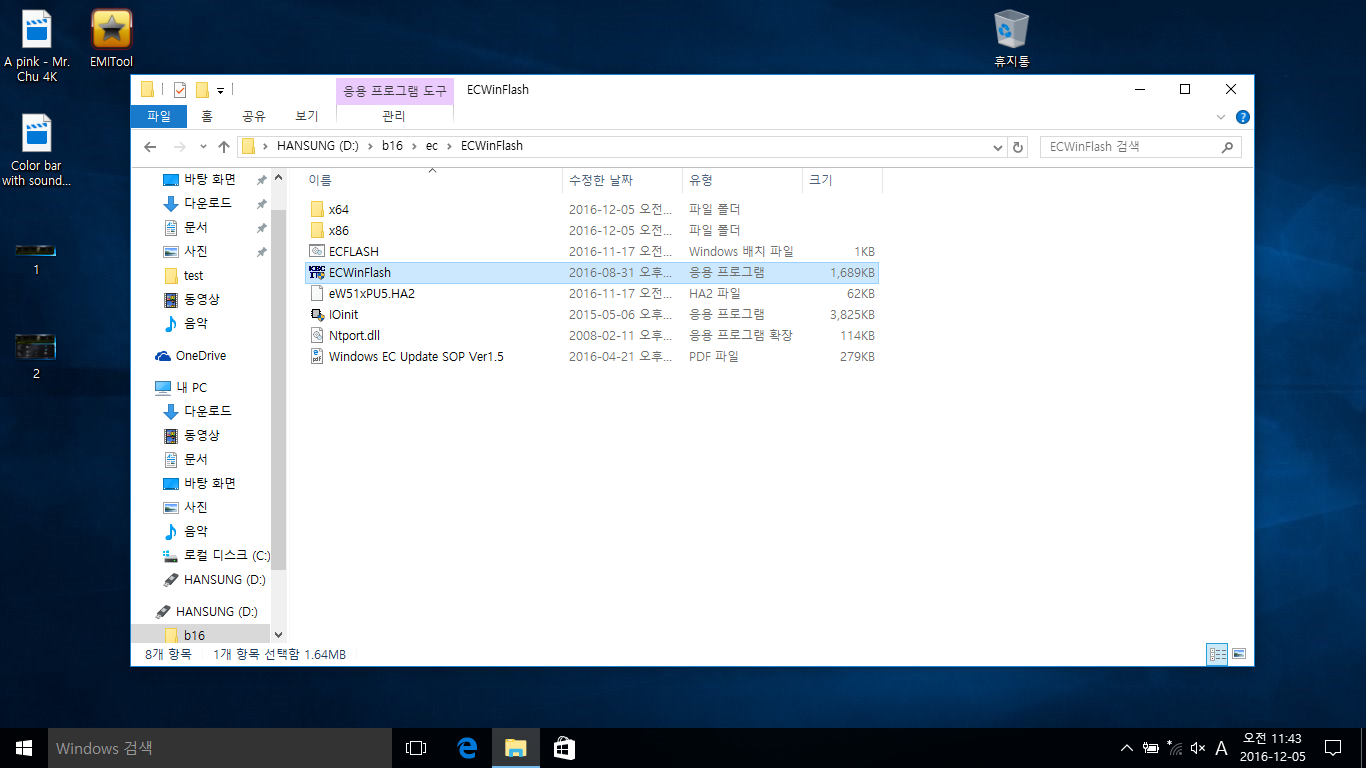Open the Windows Store from taskbar
Screen dimensions: 1366x768
tap(564, 748)
